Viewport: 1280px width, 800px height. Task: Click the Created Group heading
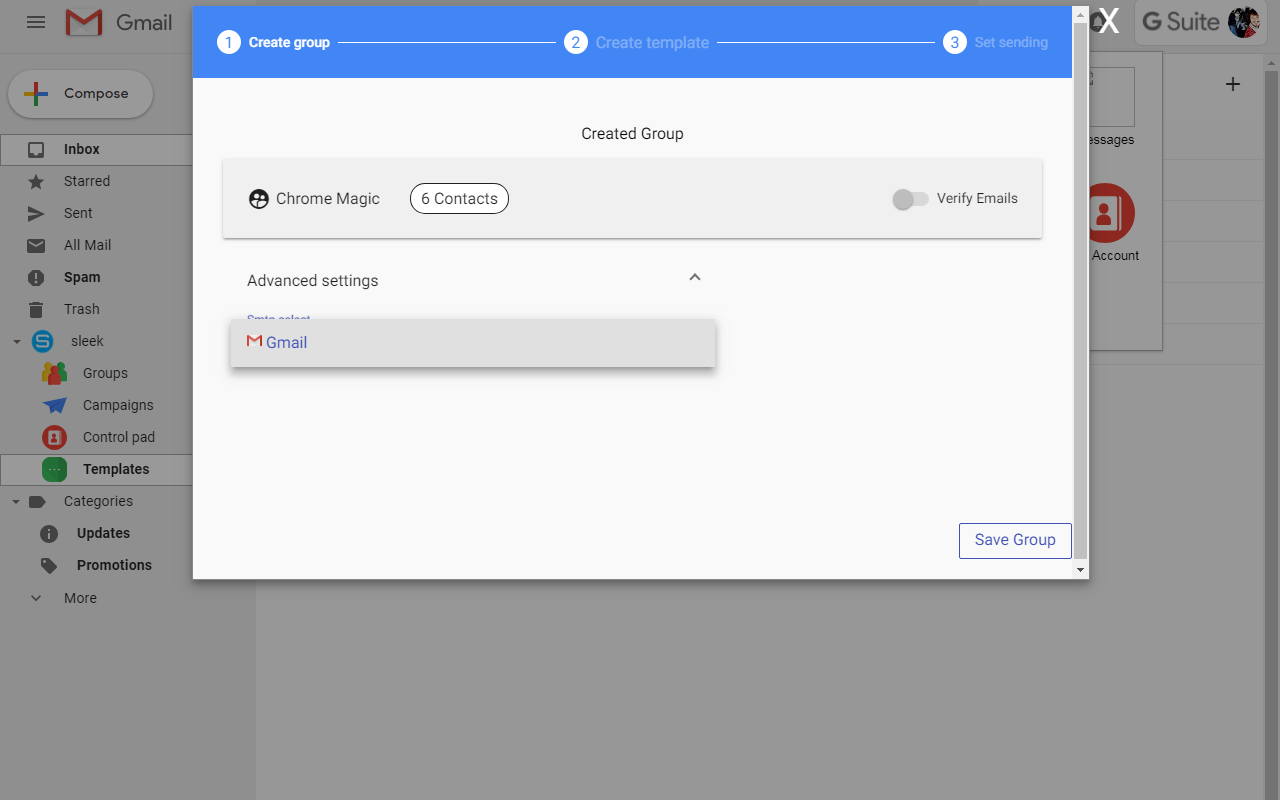pyautogui.click(x=632, y=134)
